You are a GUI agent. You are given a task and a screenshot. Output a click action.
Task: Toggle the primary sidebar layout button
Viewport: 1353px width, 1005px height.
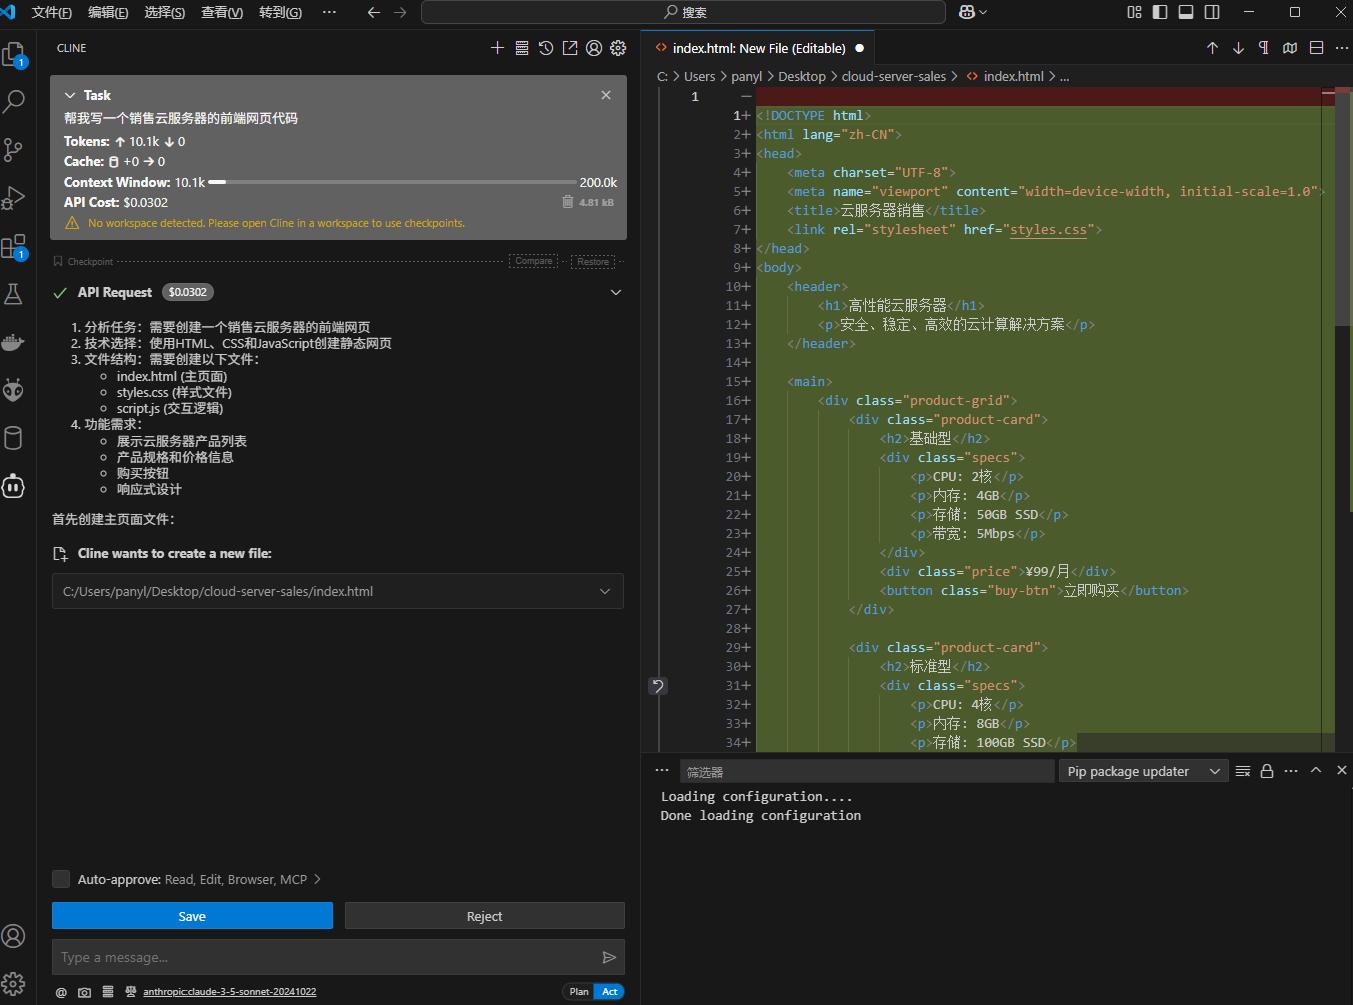1160,12
